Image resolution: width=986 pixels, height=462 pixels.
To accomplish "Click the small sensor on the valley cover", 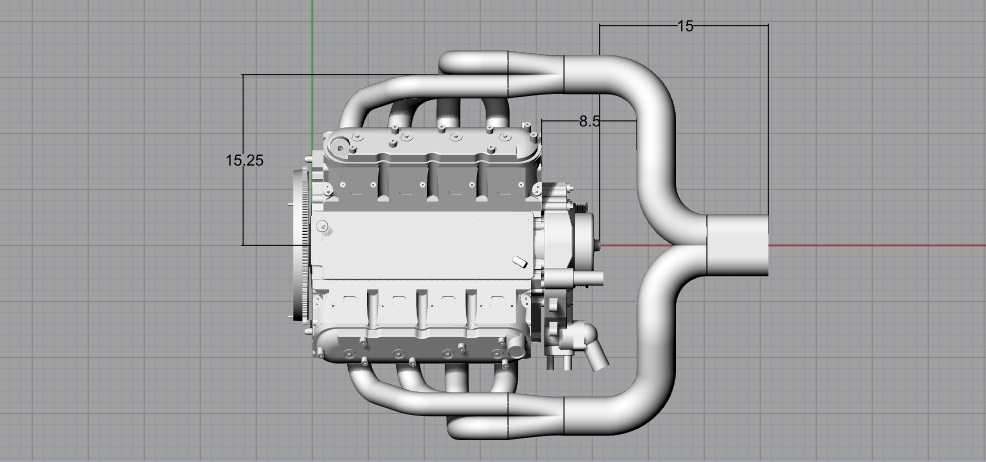I will [x=519, y=262].
